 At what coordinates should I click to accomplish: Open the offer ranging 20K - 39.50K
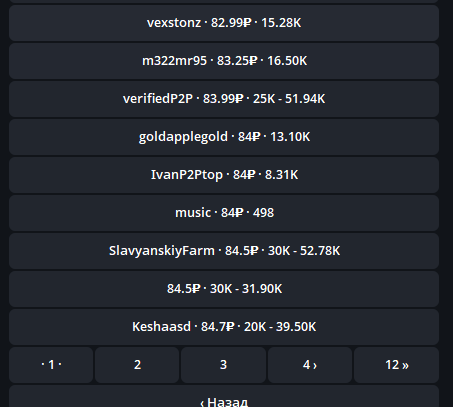click(224, 327)
